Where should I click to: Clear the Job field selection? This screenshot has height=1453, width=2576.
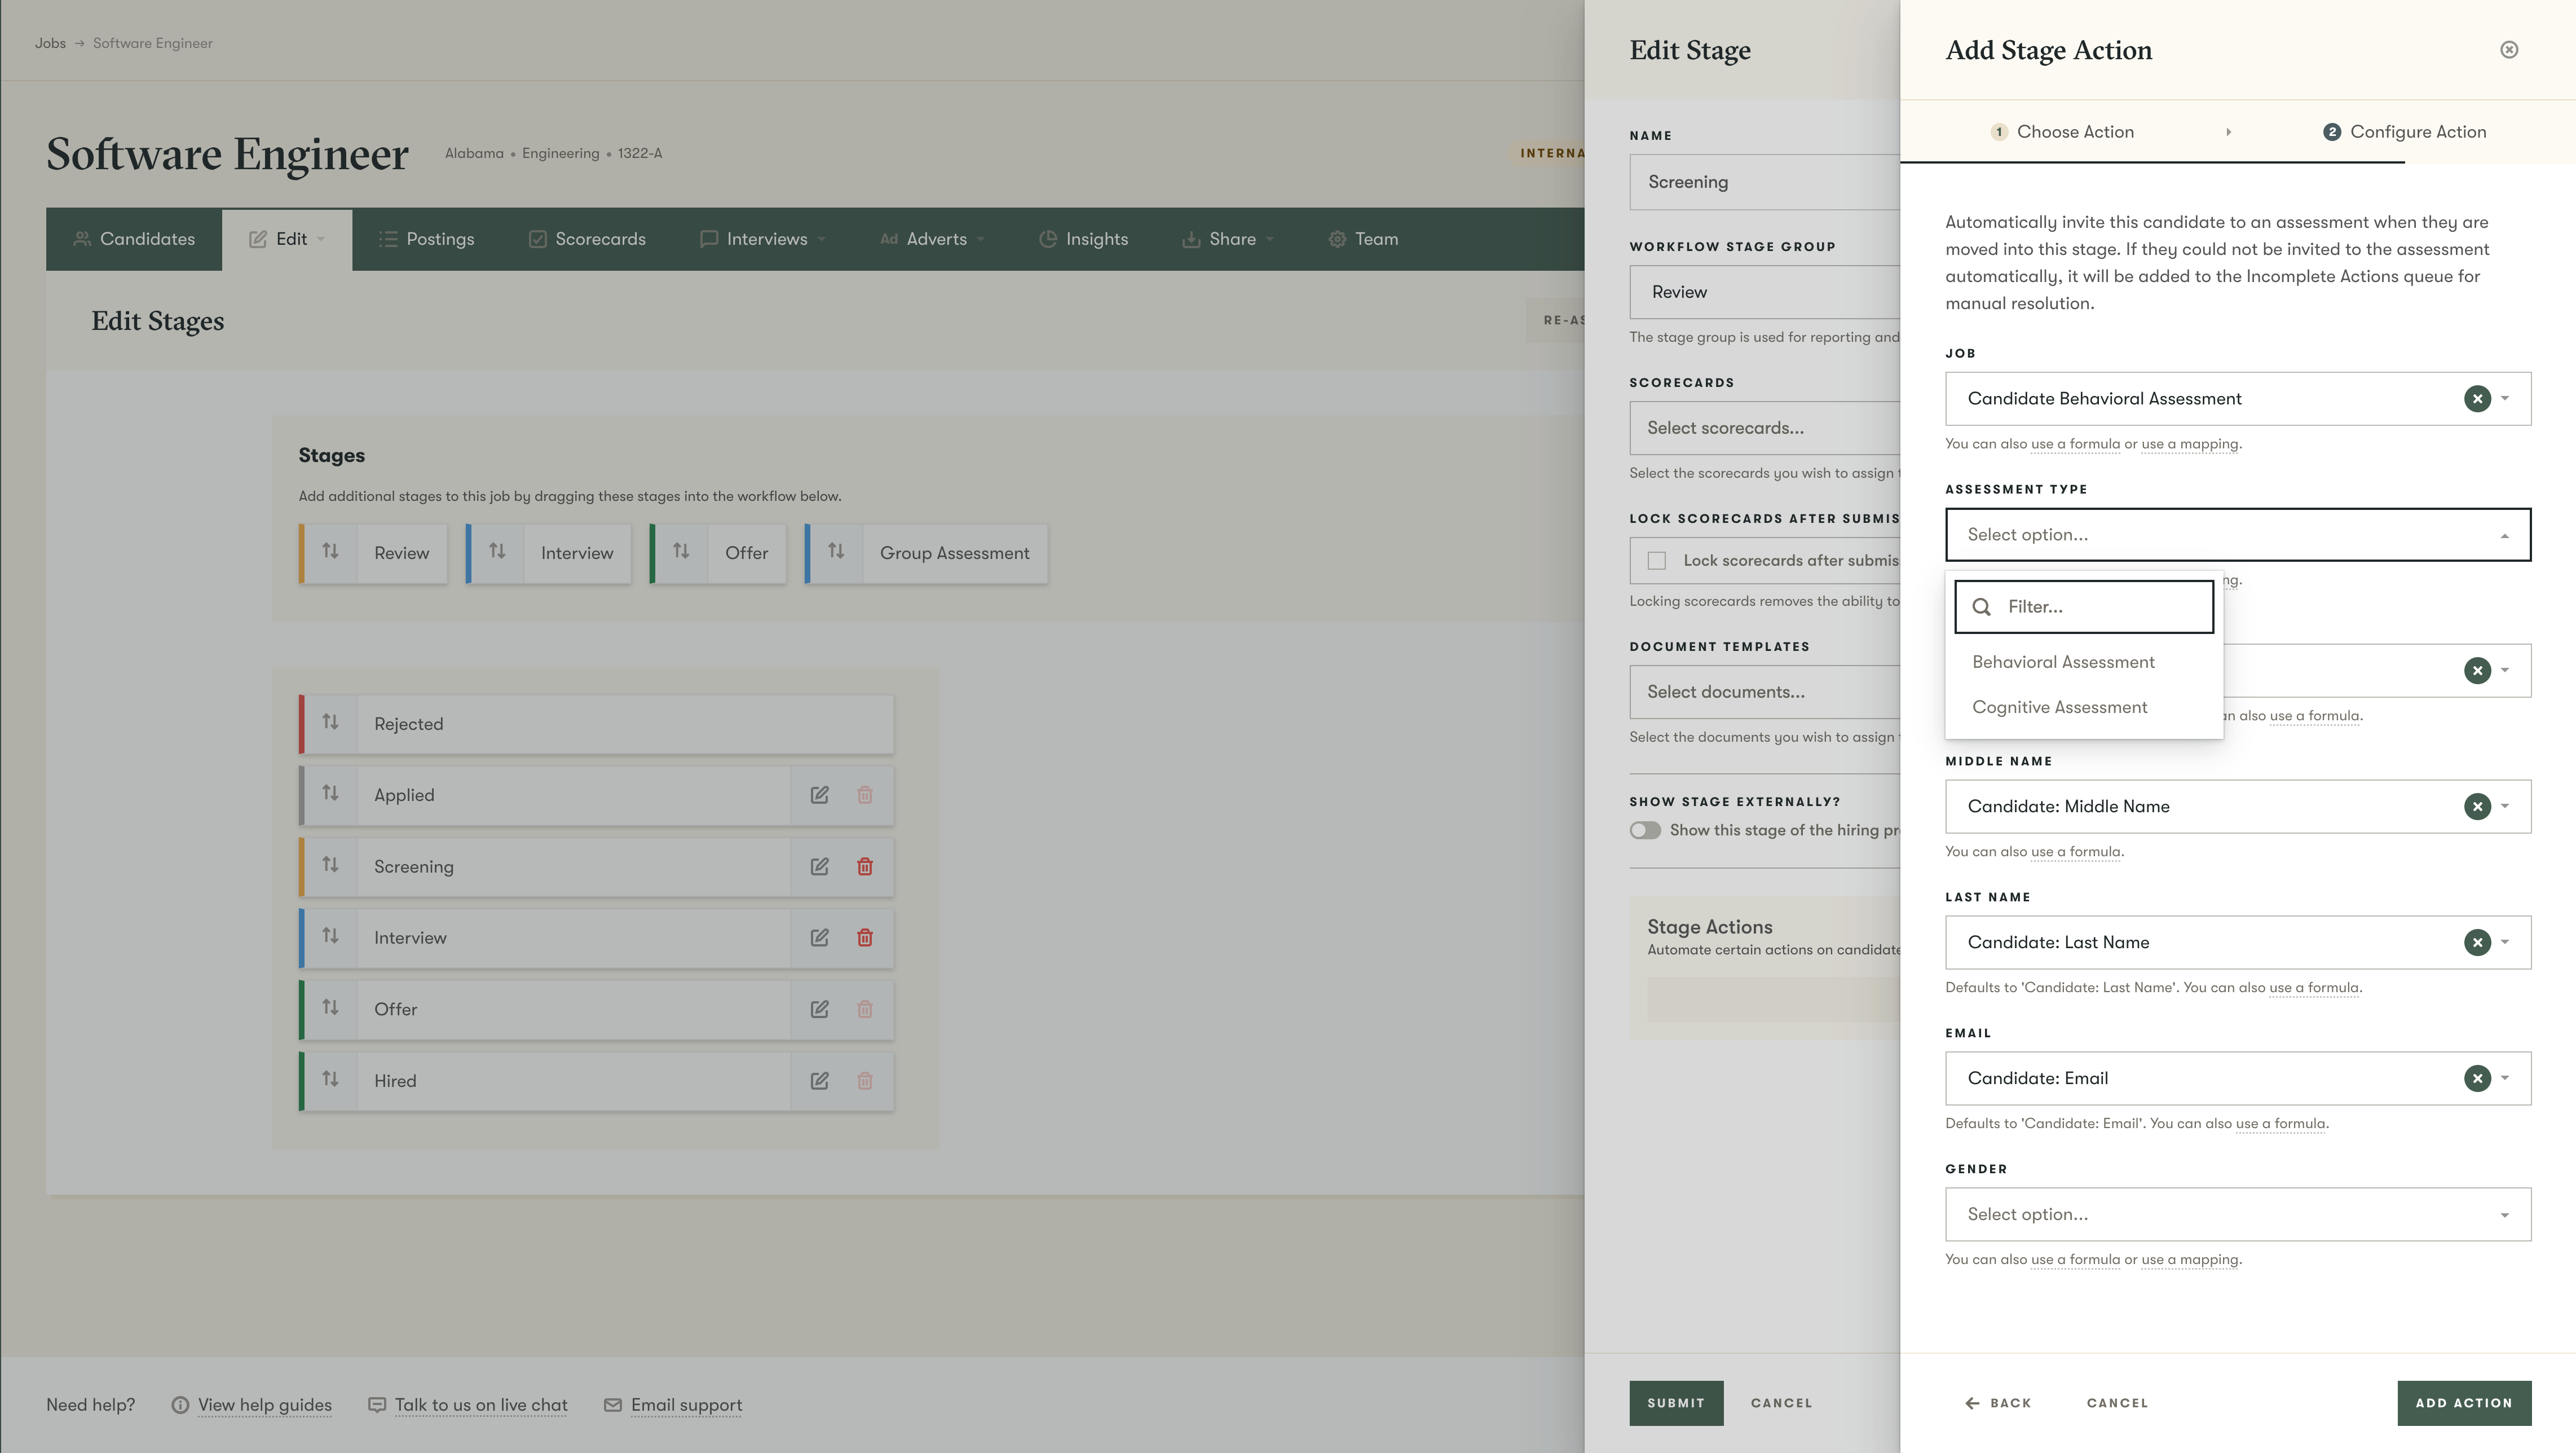coord(2476,399)
